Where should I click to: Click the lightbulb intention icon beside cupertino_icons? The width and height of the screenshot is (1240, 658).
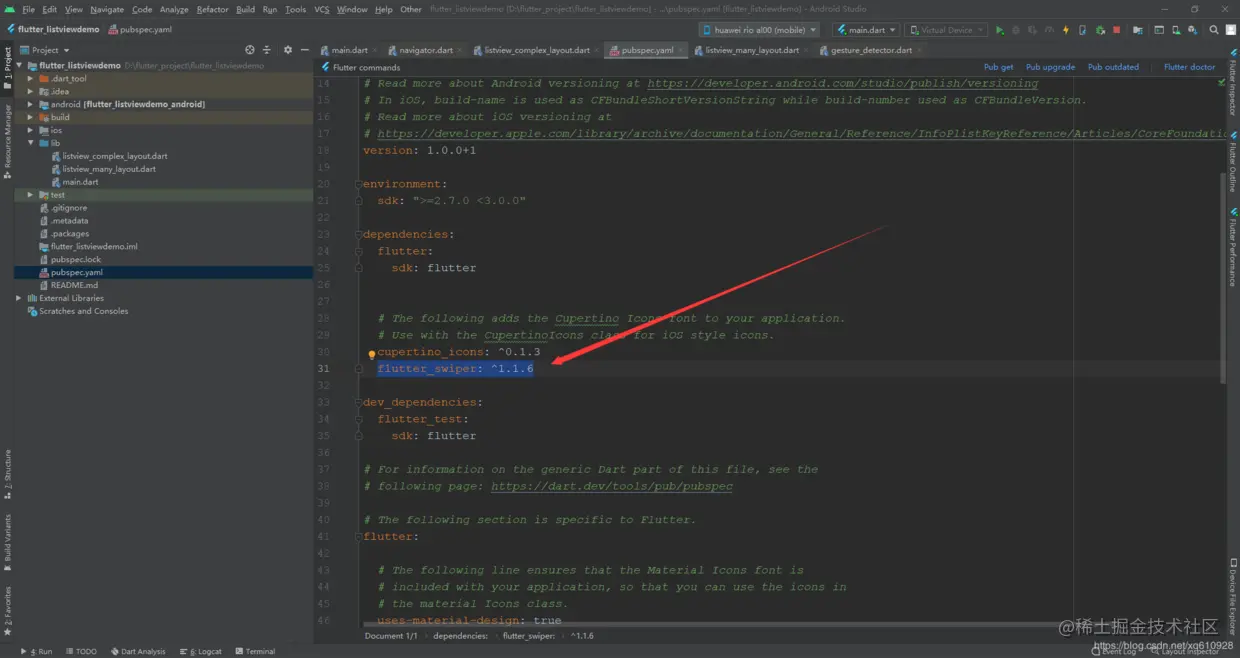[x=371, y=354]
